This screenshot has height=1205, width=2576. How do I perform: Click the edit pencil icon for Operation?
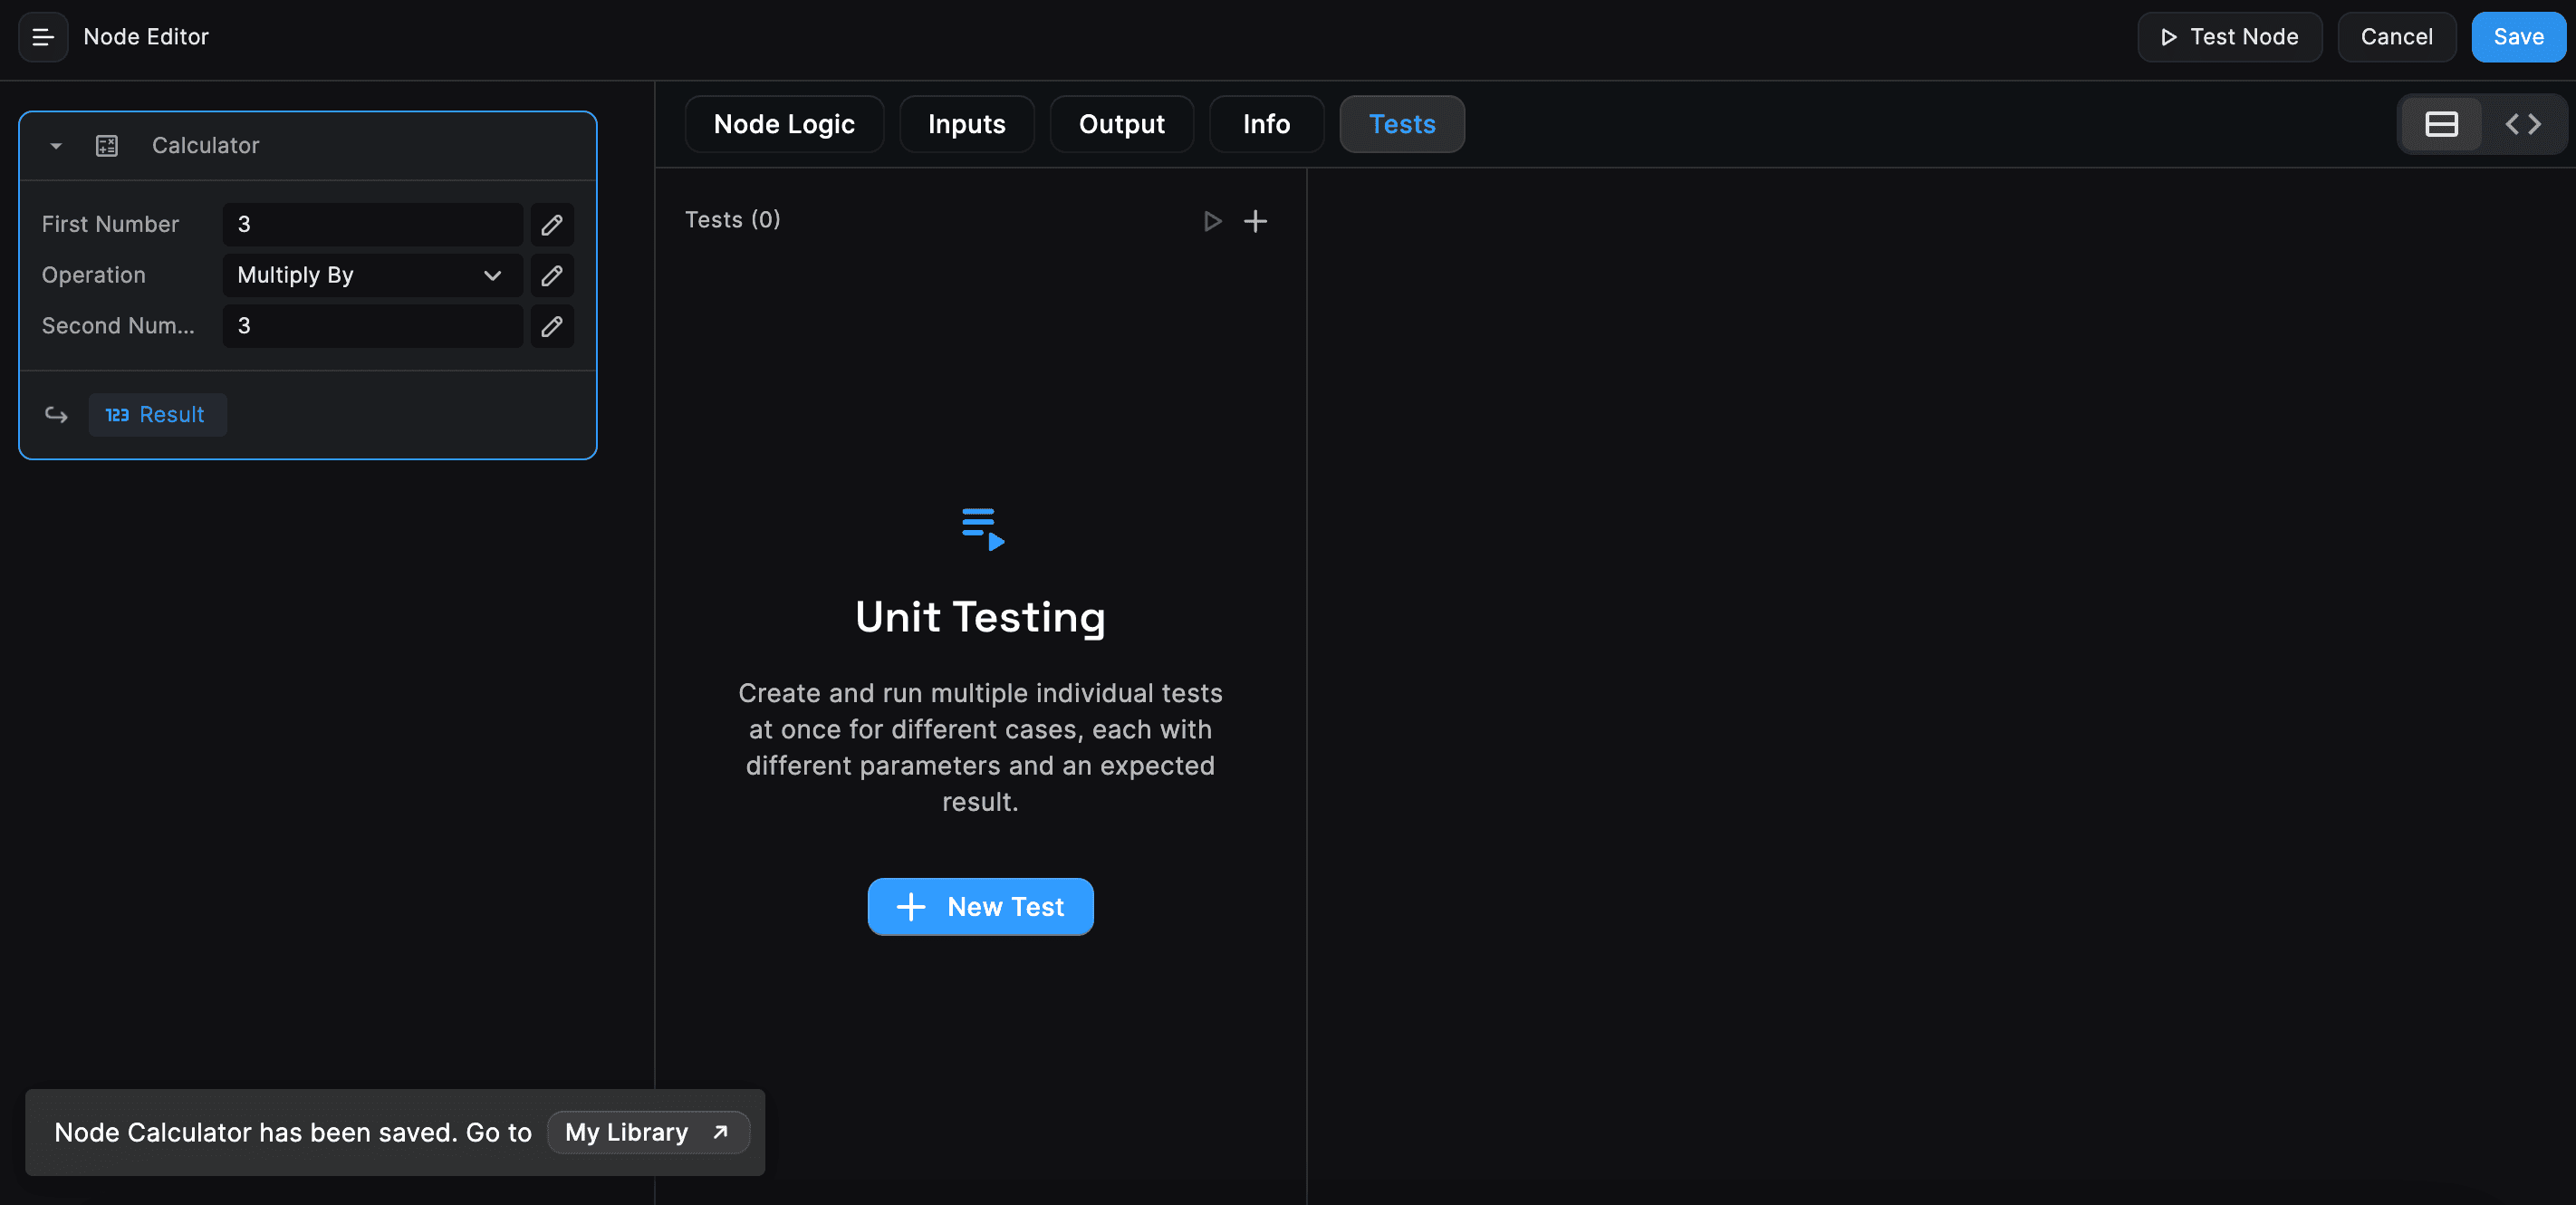[x=552, y=275]
